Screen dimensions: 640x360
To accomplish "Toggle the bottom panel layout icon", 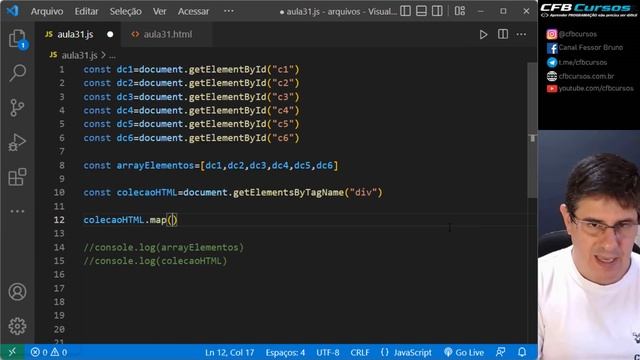I will (x=421, y=11).
